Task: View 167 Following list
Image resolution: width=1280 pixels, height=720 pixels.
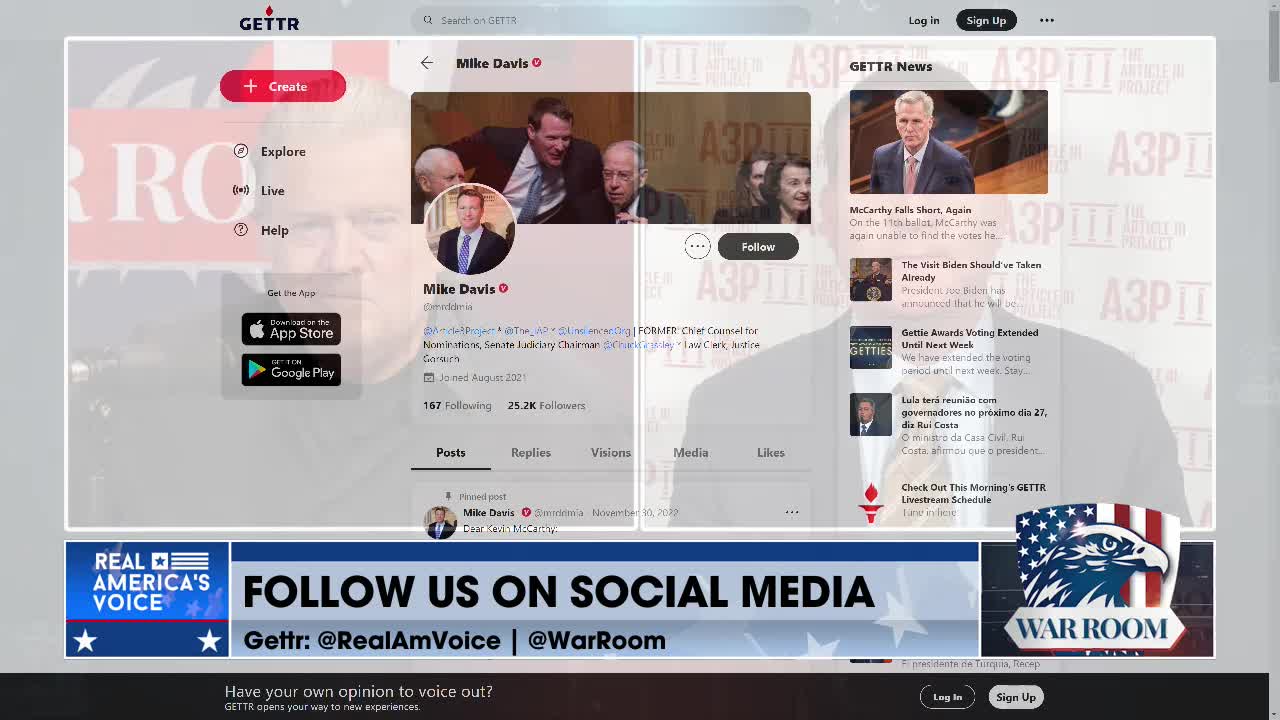Action: tap(457, 405)
